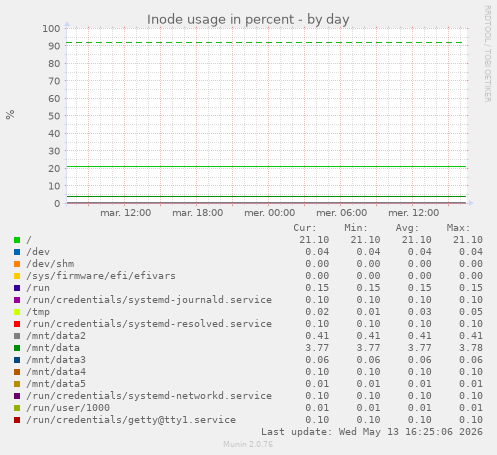Click the /tmp legend label
Viewport: 497px width, 455px height.
(38, 312)
